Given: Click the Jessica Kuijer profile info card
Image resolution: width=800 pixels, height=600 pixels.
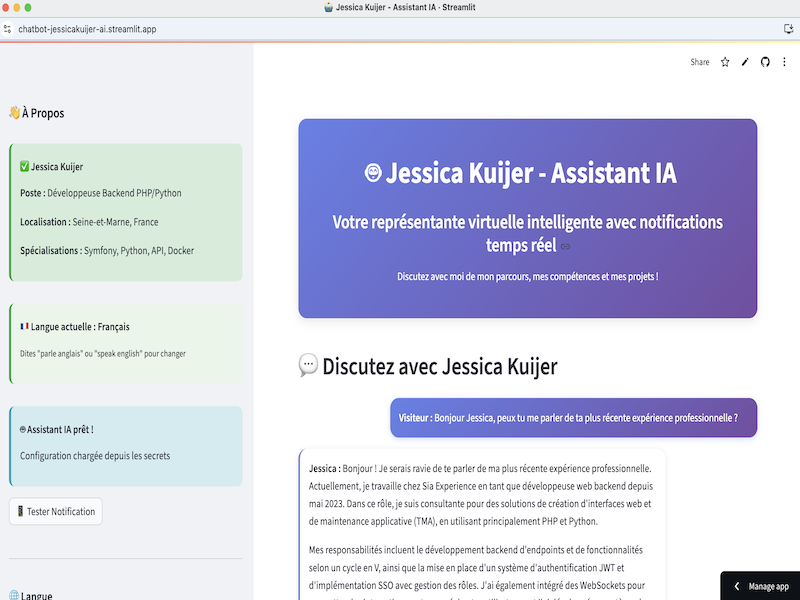Looking at the screenshot, I should 126,212.
